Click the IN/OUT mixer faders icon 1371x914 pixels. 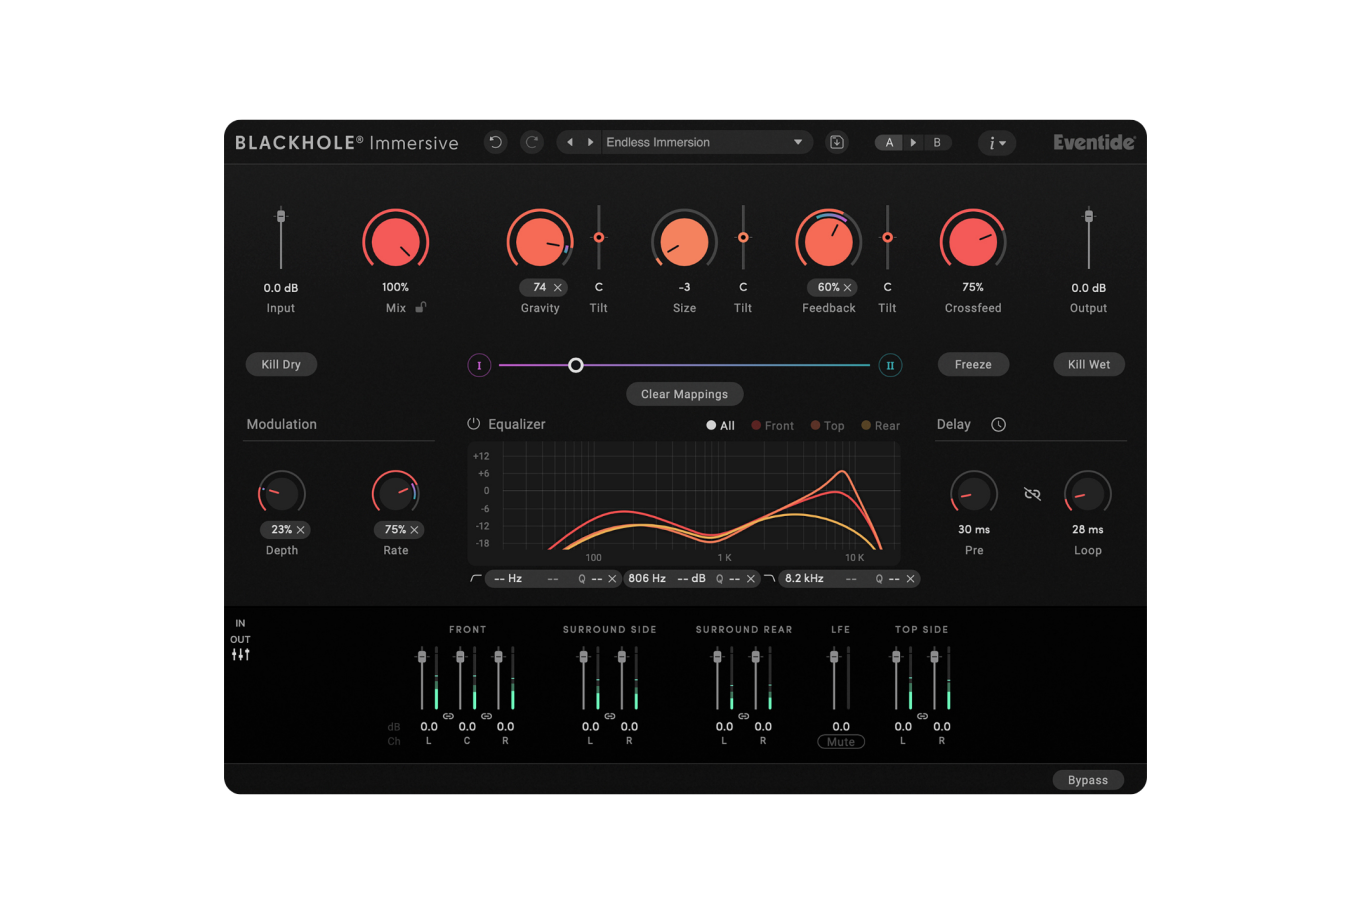(x=240, y=655)
